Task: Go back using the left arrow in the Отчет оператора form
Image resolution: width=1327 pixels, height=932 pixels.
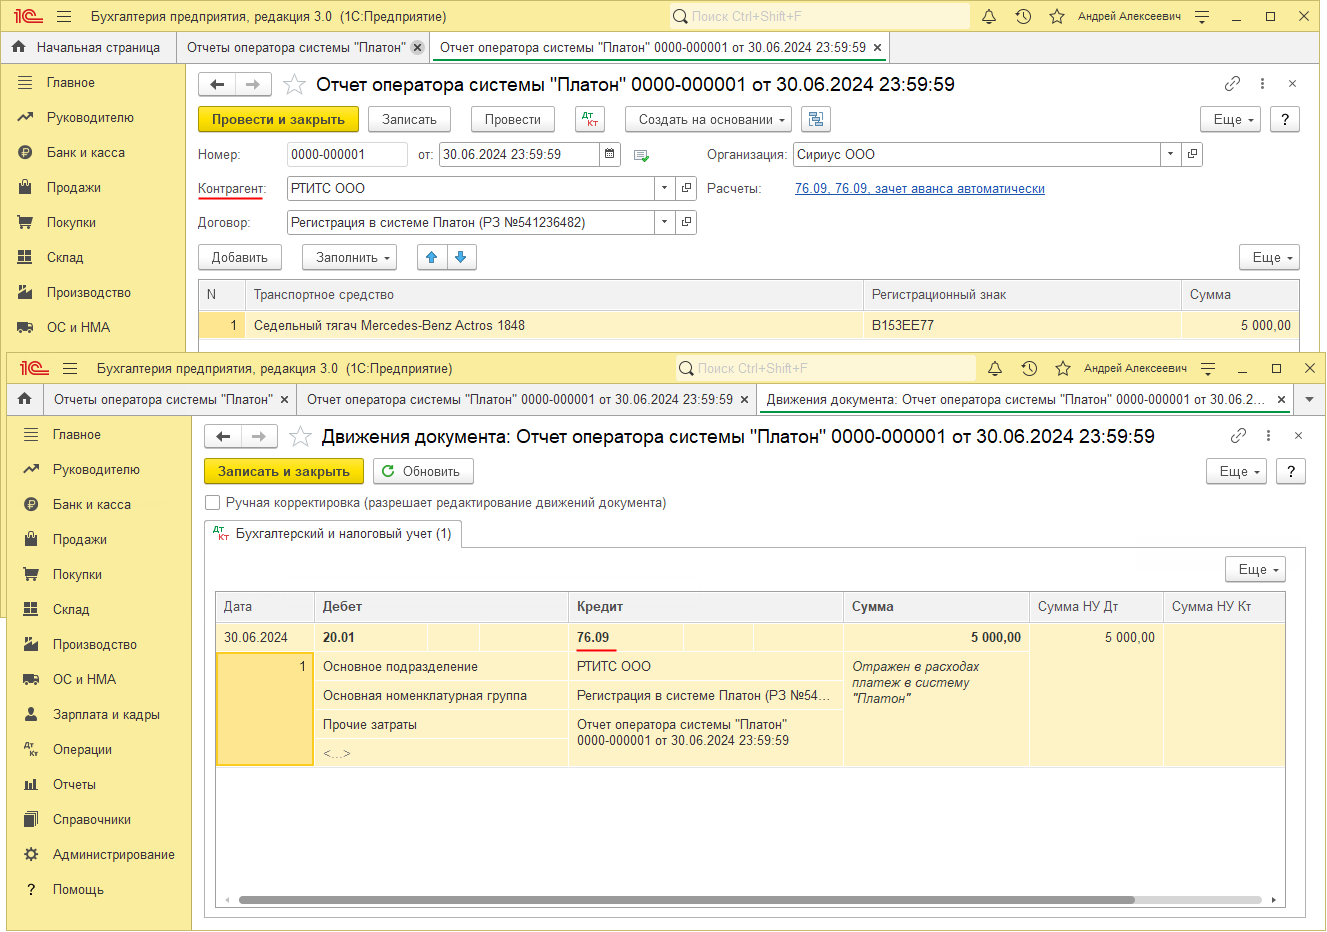Action: pyautogui.click(x=217, y=84)
